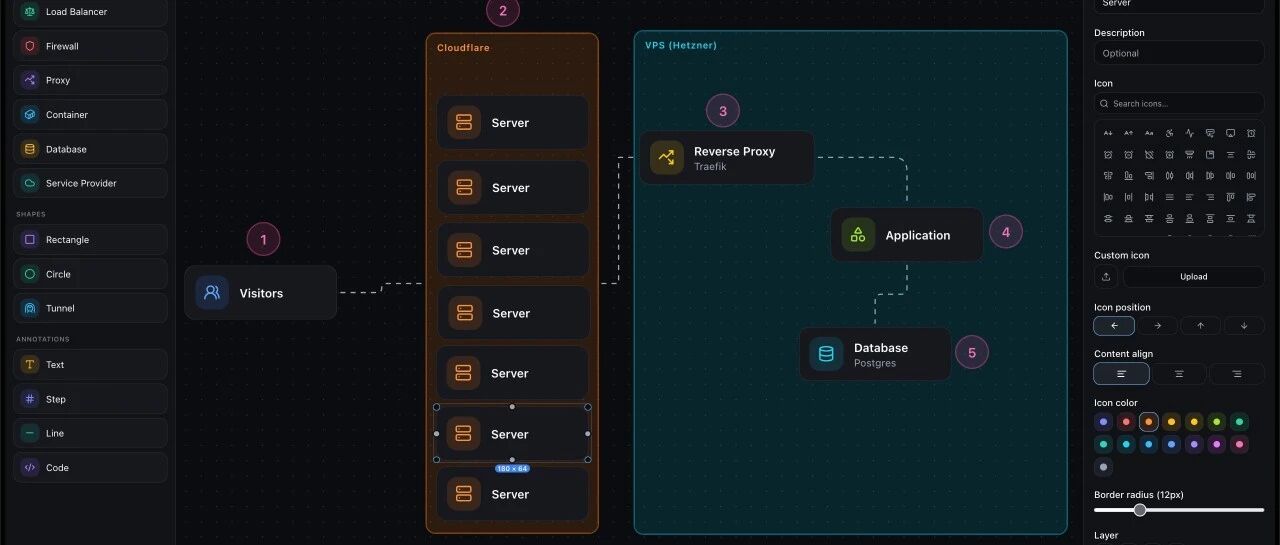
Task: Click the Traefik Reverse Proxy node icon
Action: pyautogui.click(x=666, y=158)
